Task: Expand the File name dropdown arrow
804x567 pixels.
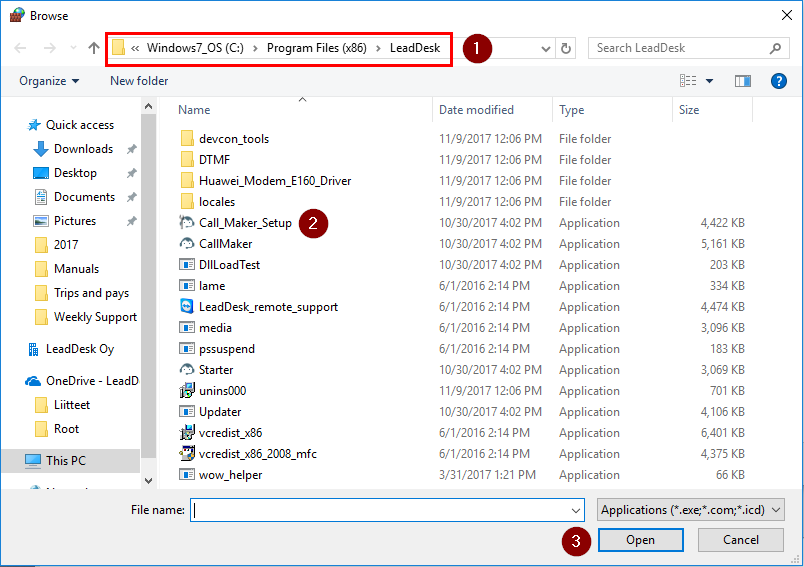Action: click(x=576, y=511)
